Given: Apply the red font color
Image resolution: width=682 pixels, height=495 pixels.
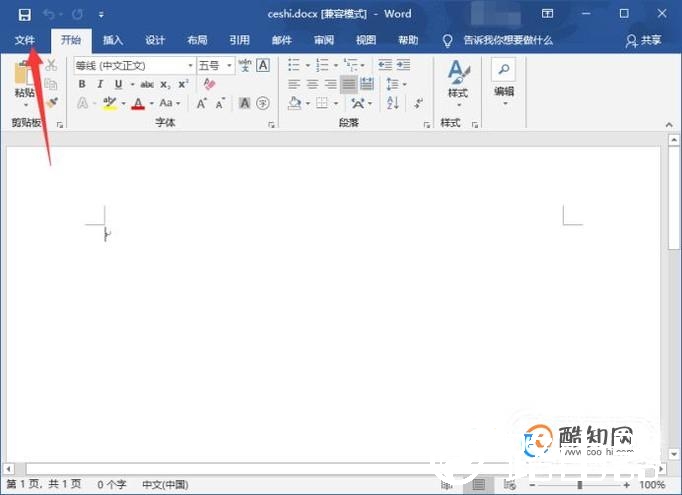Looking at the screenshot, I should click(138, 104).
